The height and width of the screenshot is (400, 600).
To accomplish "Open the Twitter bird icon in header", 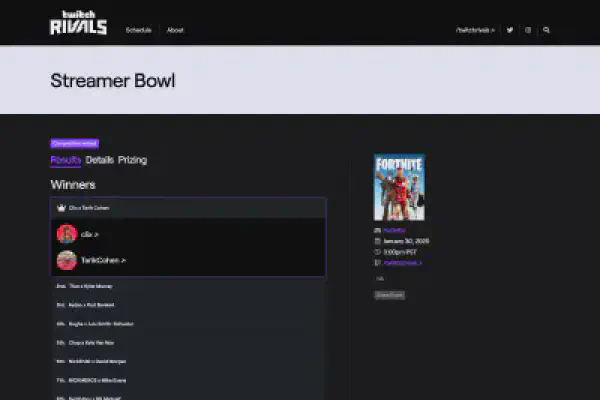I will click(510, 30).
